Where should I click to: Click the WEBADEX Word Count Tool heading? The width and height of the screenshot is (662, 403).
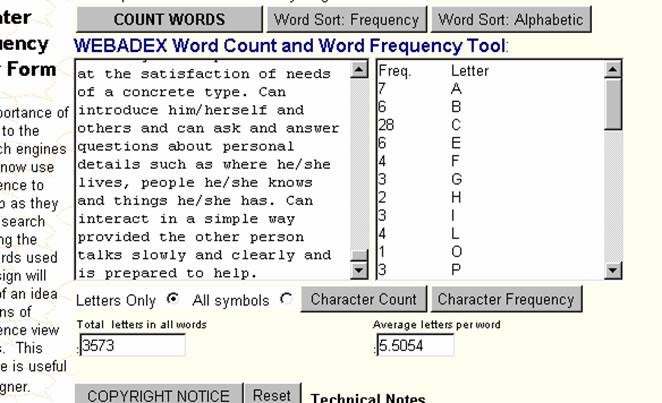[290, 46]
